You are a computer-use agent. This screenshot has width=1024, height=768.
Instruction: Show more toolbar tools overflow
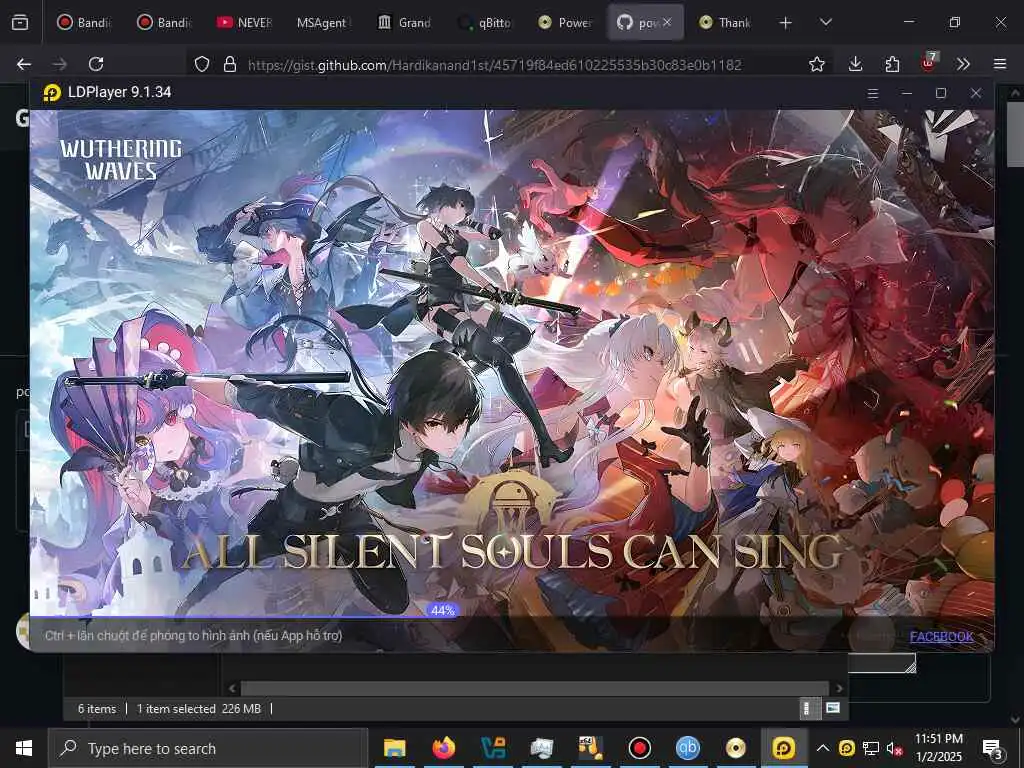pyautogui.click(x=963, y=64)
